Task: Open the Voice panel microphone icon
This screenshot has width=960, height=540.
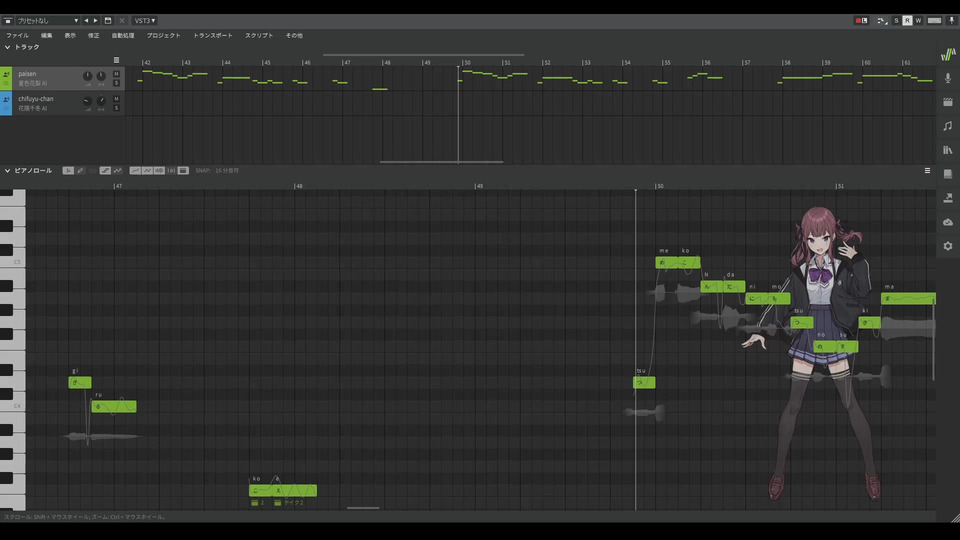Action: click(948, 78)
